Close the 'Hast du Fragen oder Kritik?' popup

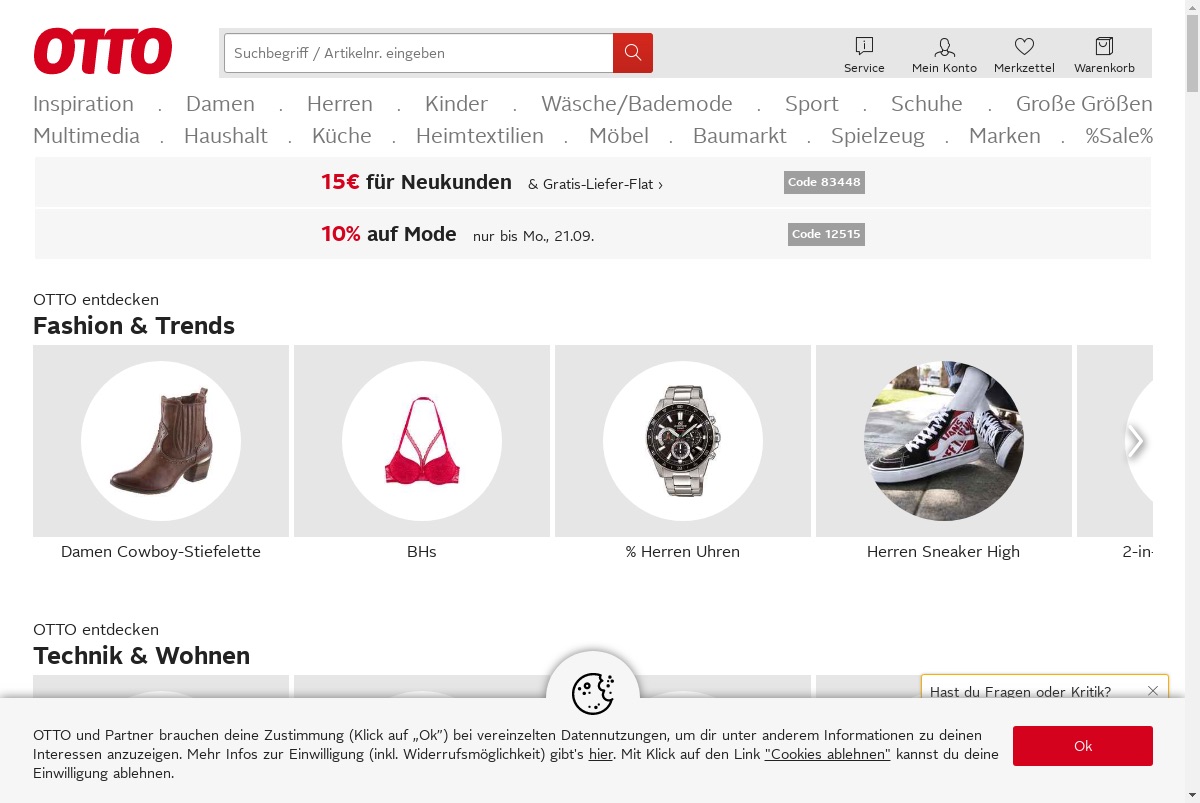tap(1153, 691)
